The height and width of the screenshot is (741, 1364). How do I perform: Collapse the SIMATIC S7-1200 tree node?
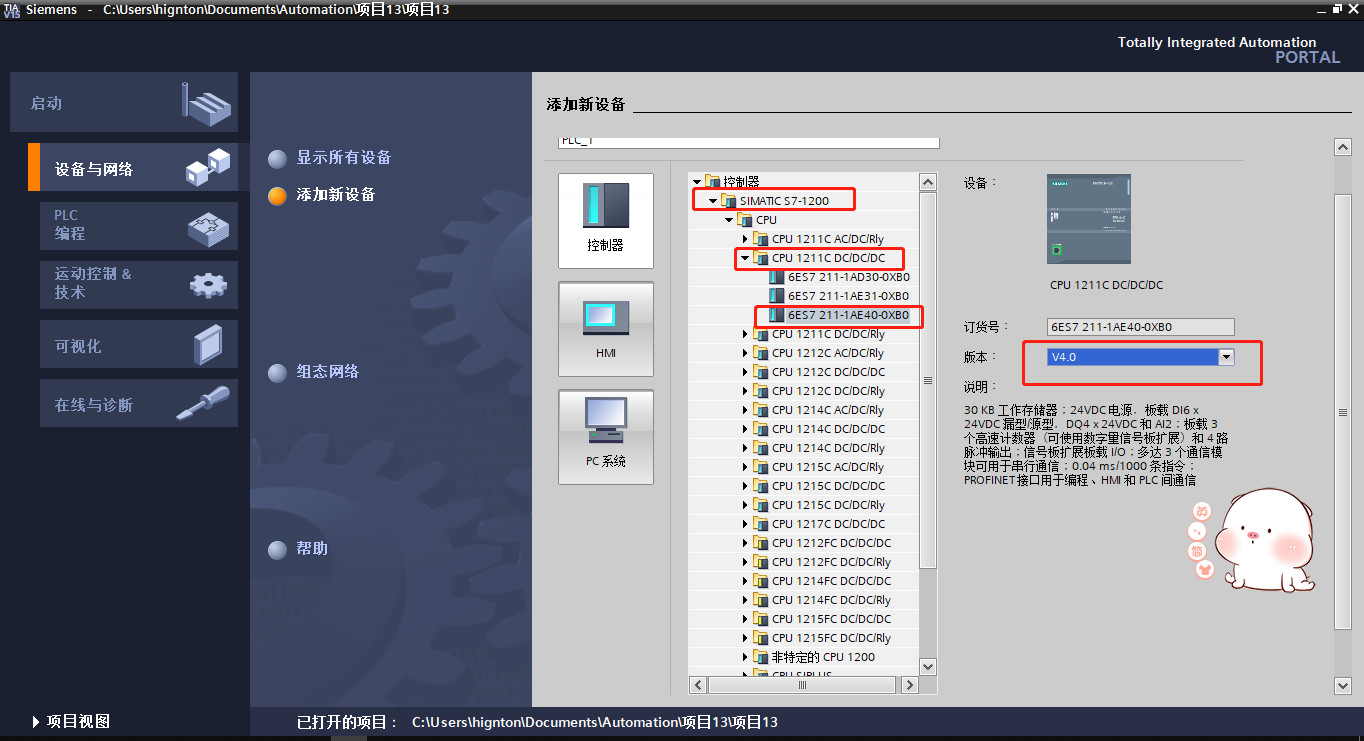pos(713,201)
